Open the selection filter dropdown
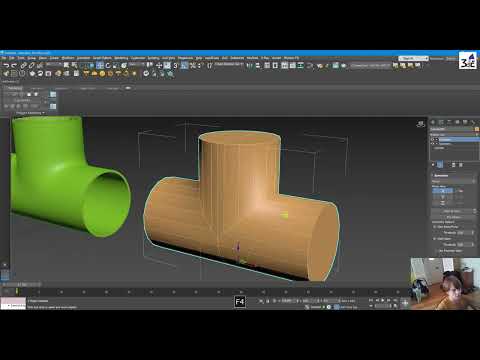The height and width of the screenshot is (360, 480). pos(54,64)
